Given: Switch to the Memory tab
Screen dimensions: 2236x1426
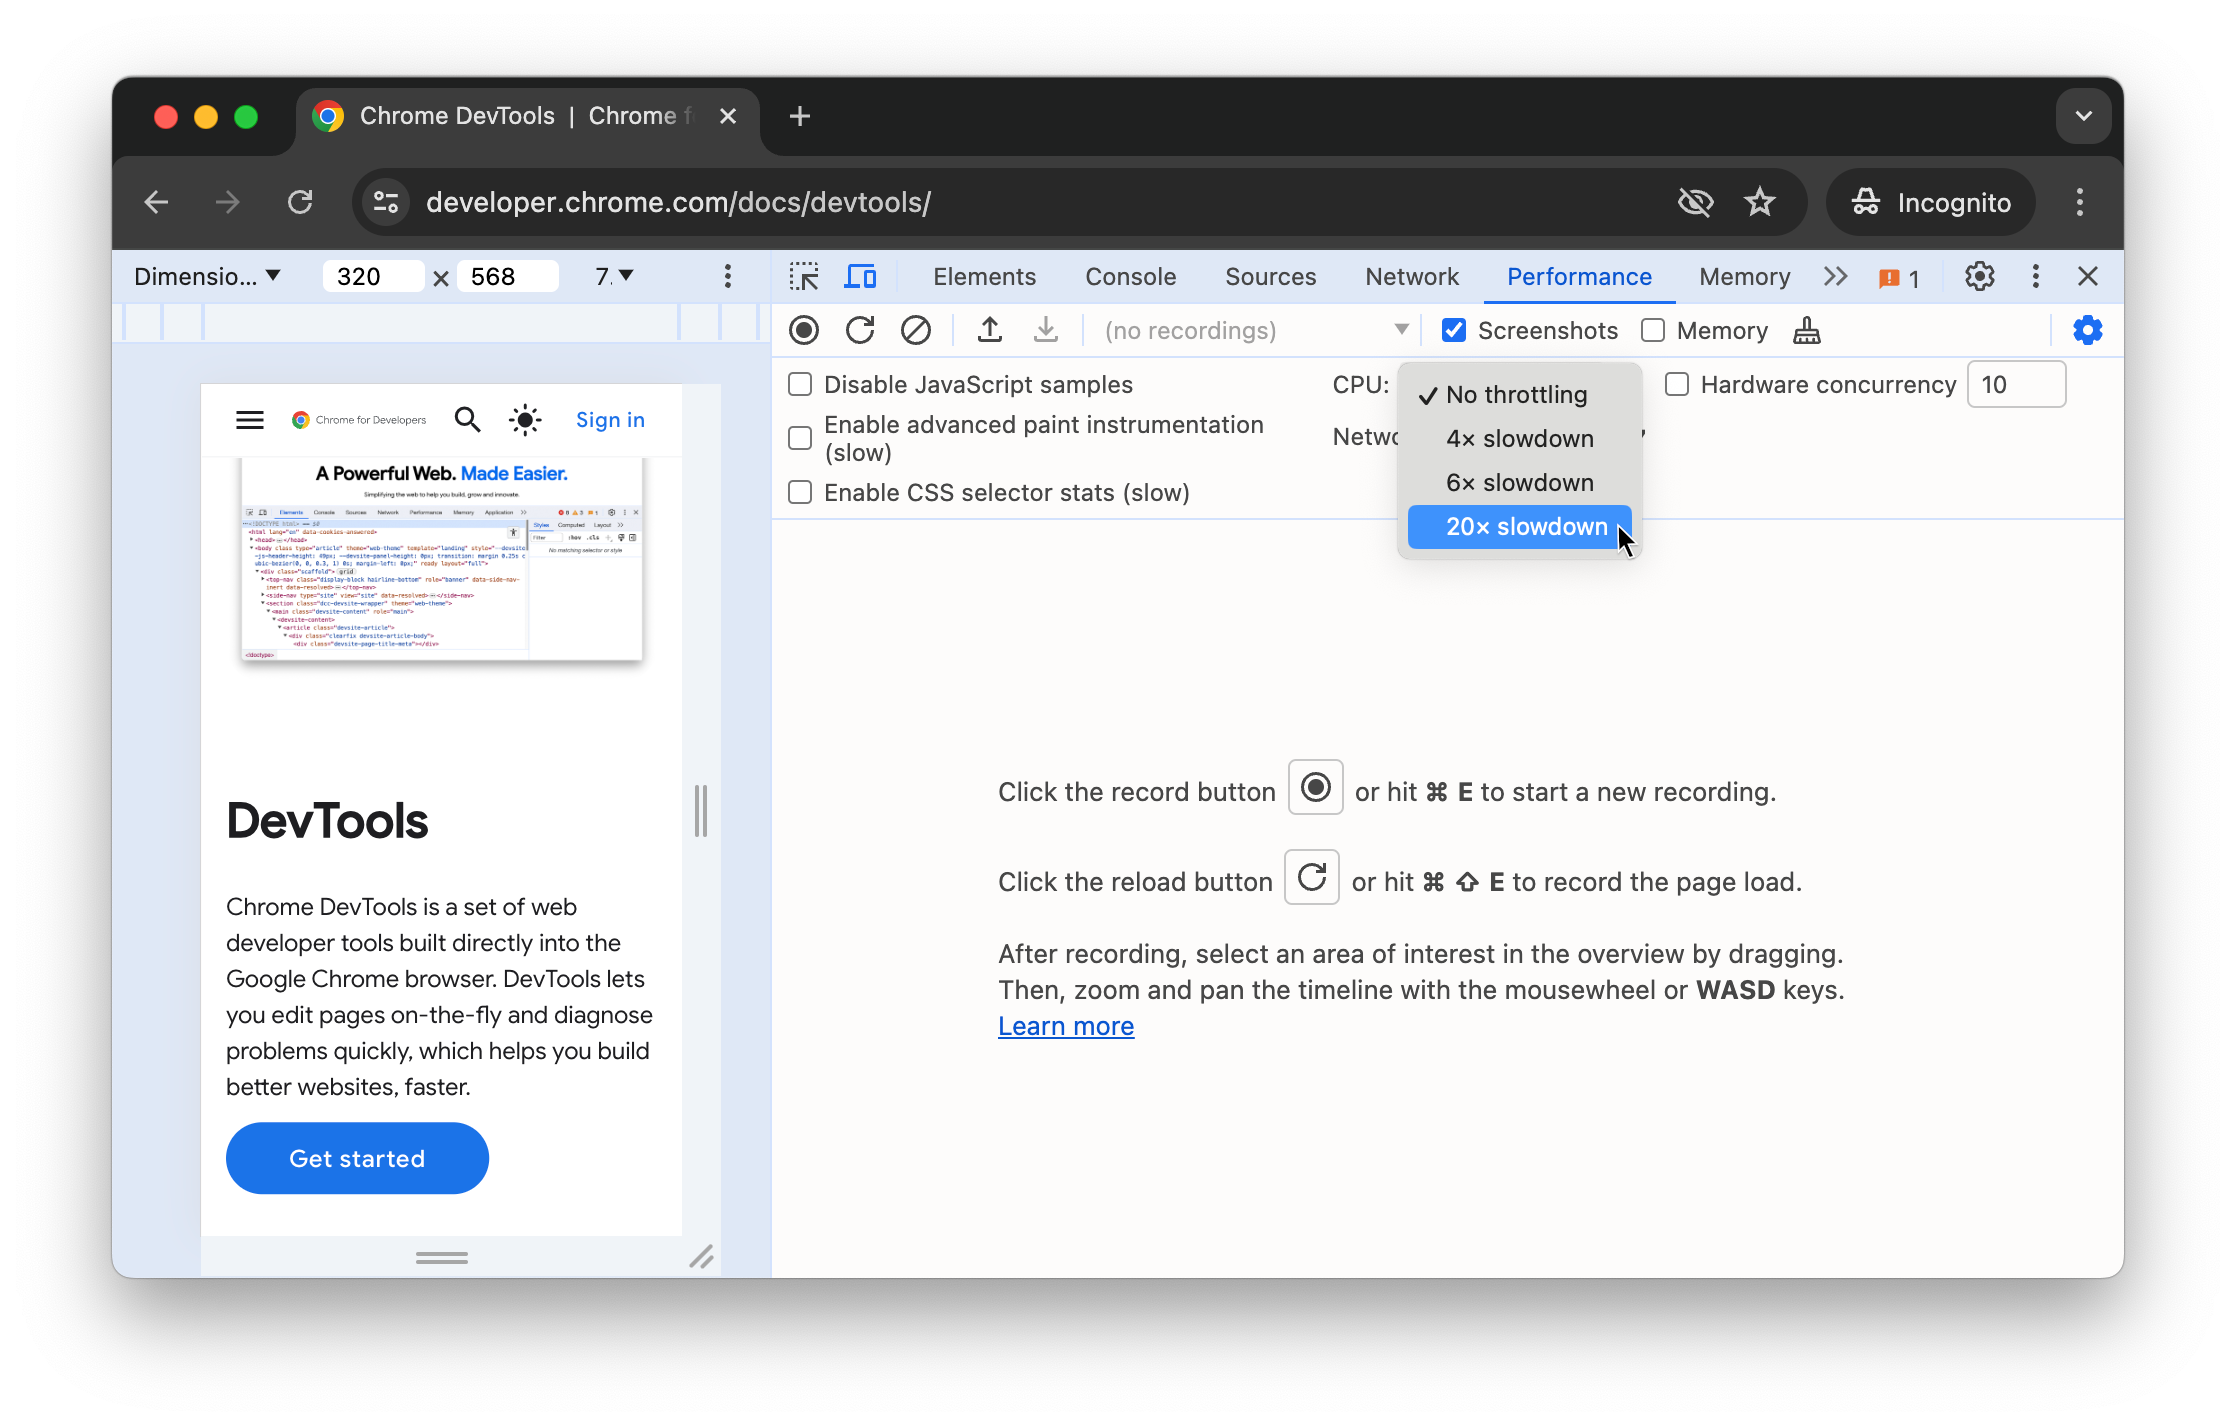Looking at the screenshot, I should [x=1744, y=275].
